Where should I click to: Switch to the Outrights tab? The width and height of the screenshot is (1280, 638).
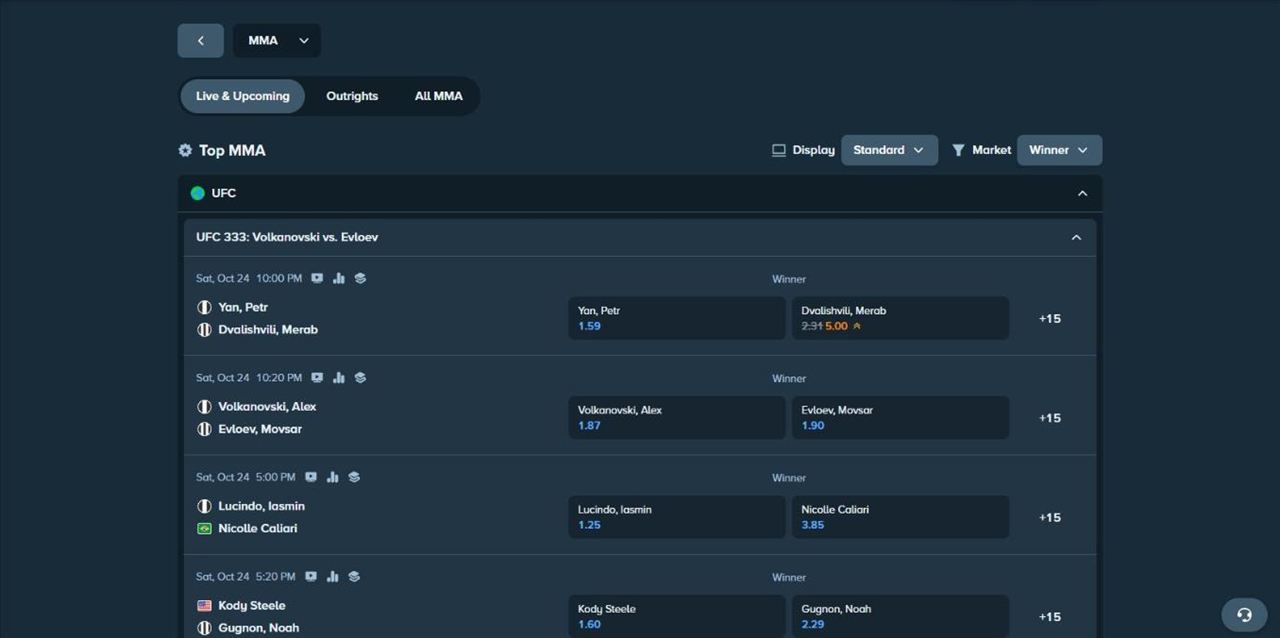(352, 96)
